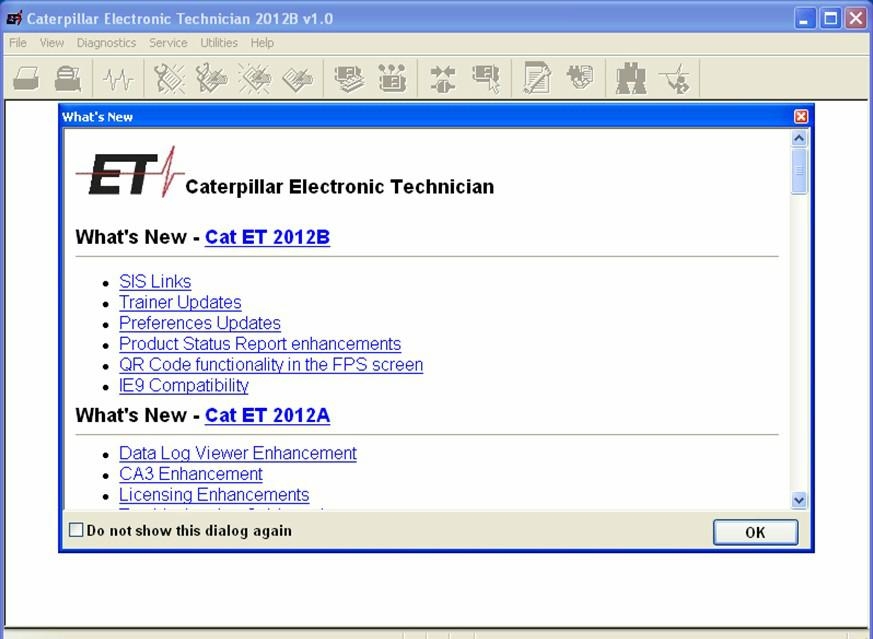Open the Cat ET 2012A heading link
873x639 pixels.
pos(267,415)
